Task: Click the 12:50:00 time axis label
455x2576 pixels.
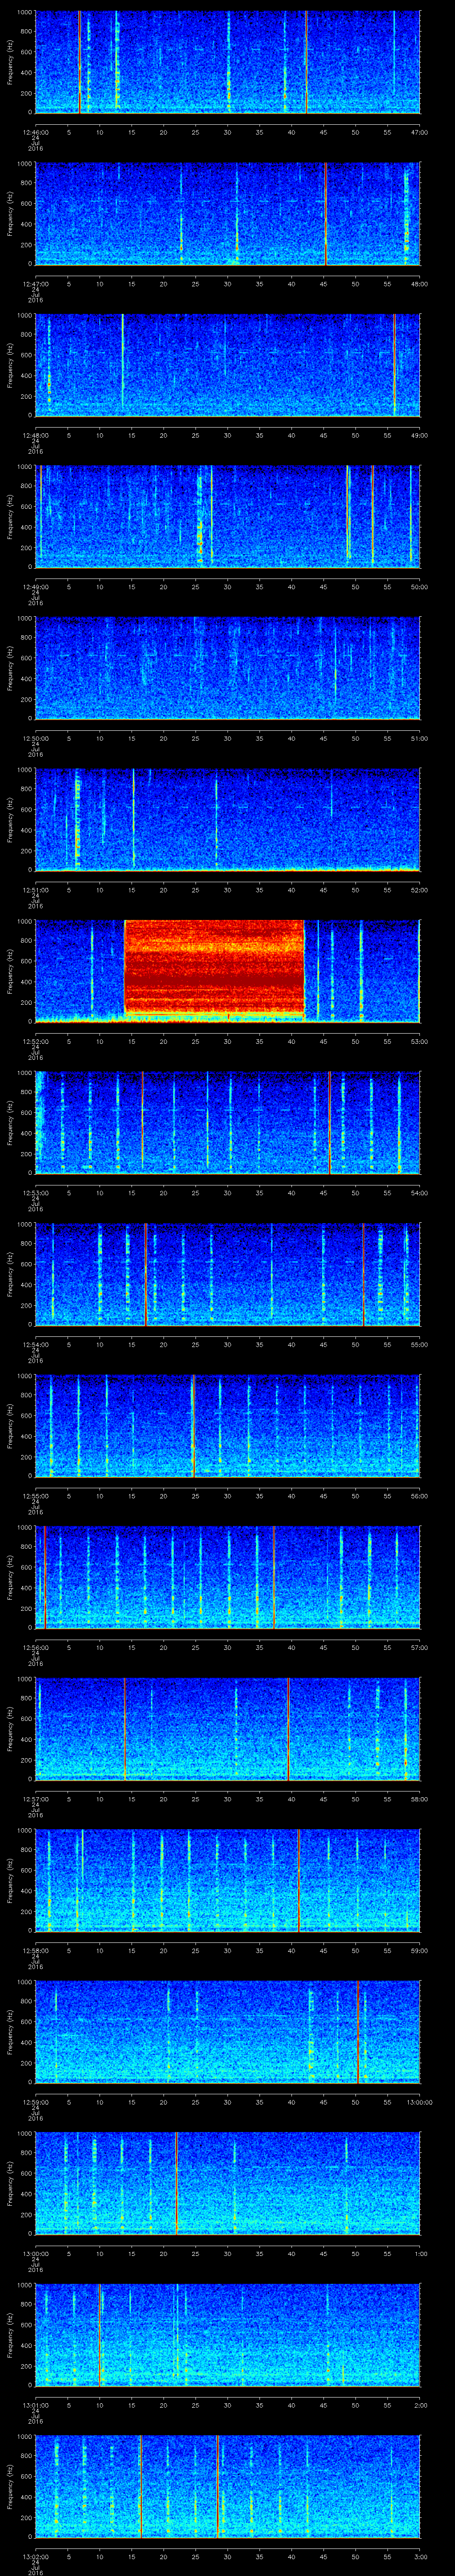Action: click(36, 738)
